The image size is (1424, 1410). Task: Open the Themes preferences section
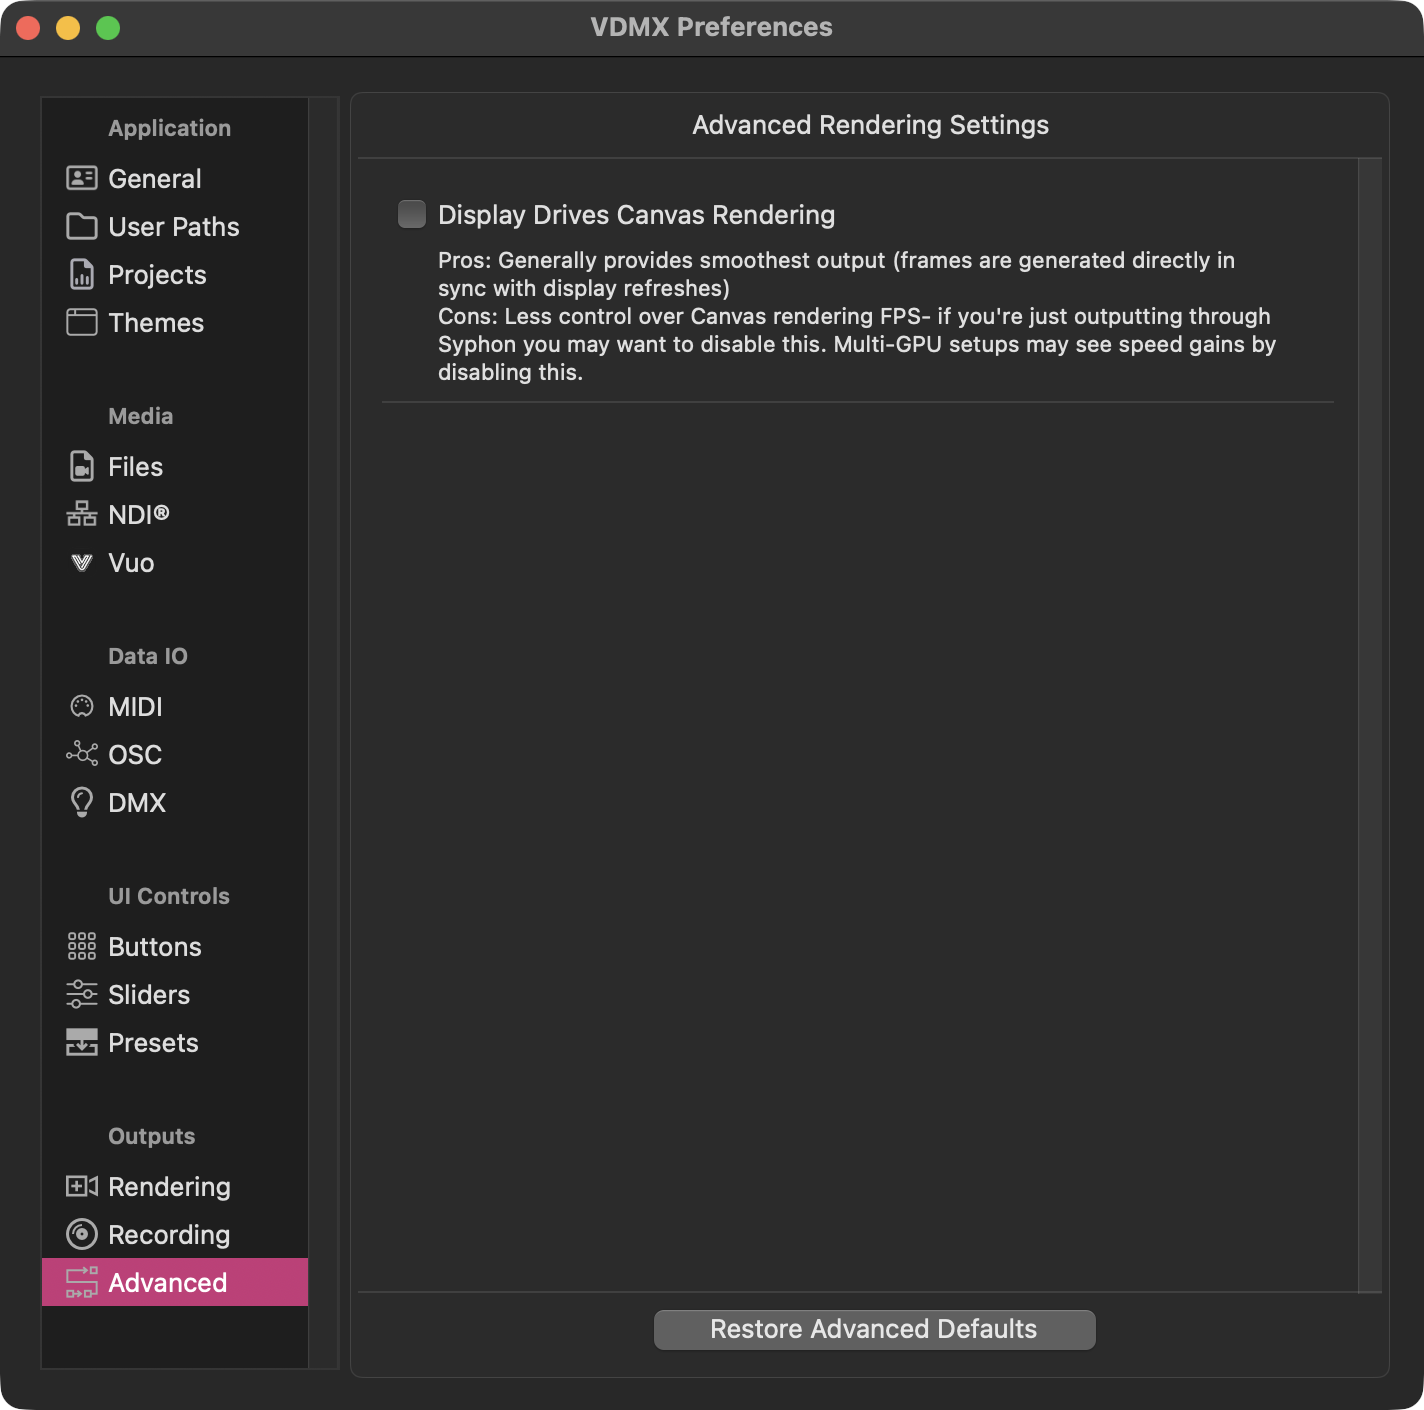pyautogui.click(x=155, y=323)
